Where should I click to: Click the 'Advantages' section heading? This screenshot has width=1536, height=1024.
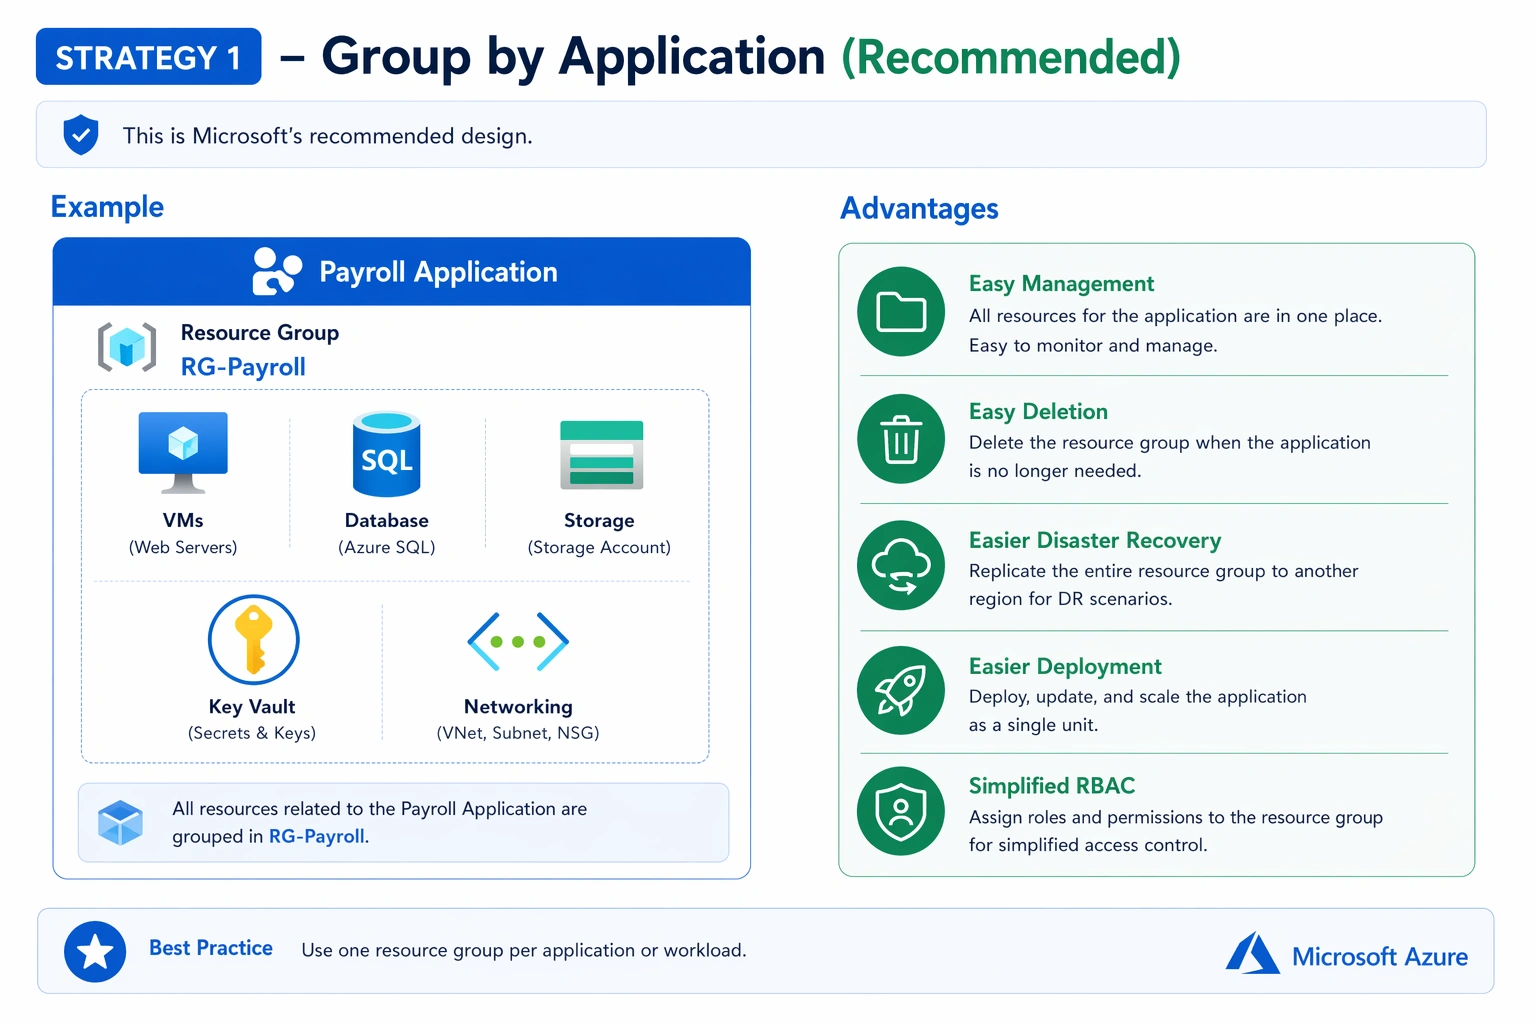point(919,208)
